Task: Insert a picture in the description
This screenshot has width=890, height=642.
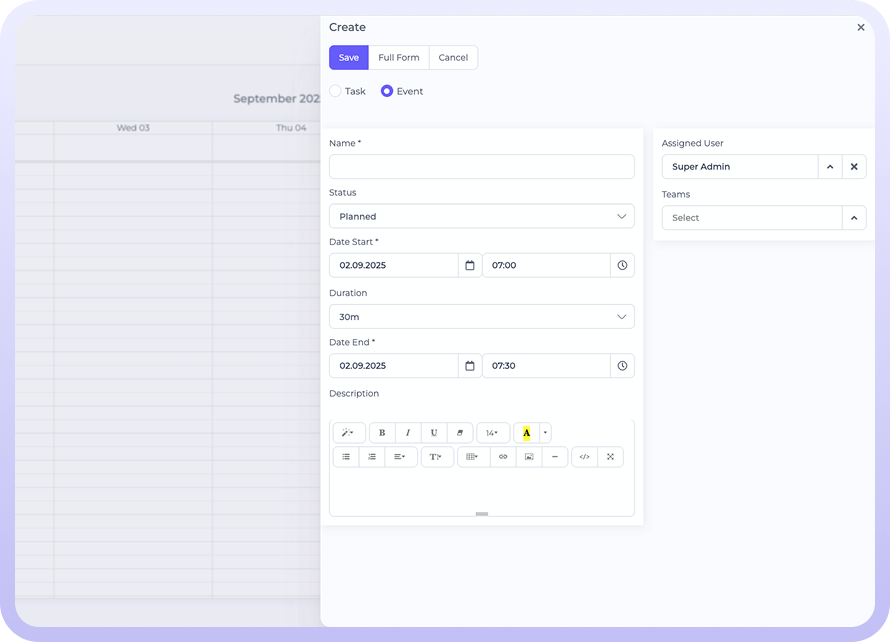Action: [x=529, y=457]
